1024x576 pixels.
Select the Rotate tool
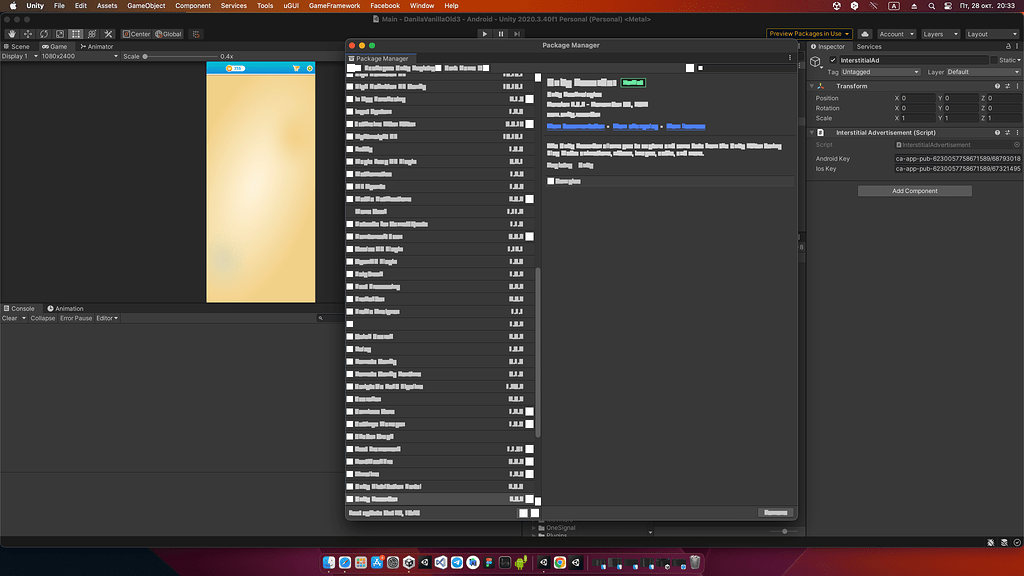pos(44,33)
